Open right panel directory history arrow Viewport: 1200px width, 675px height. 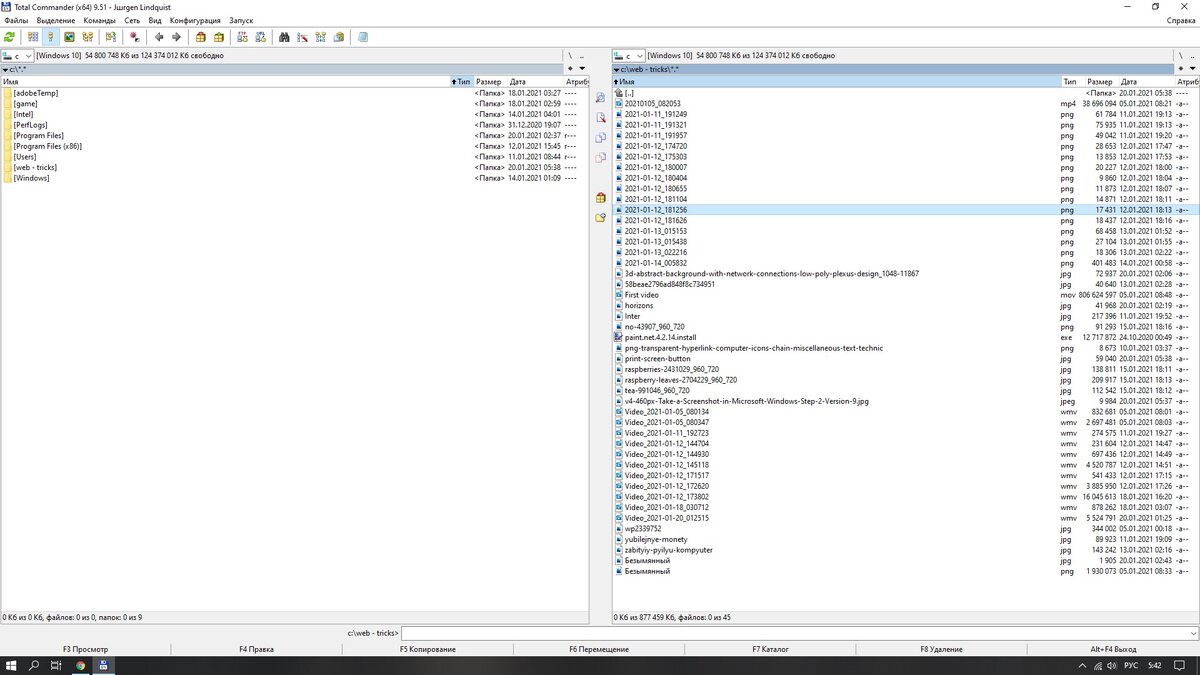click(x=1193, y=68)
